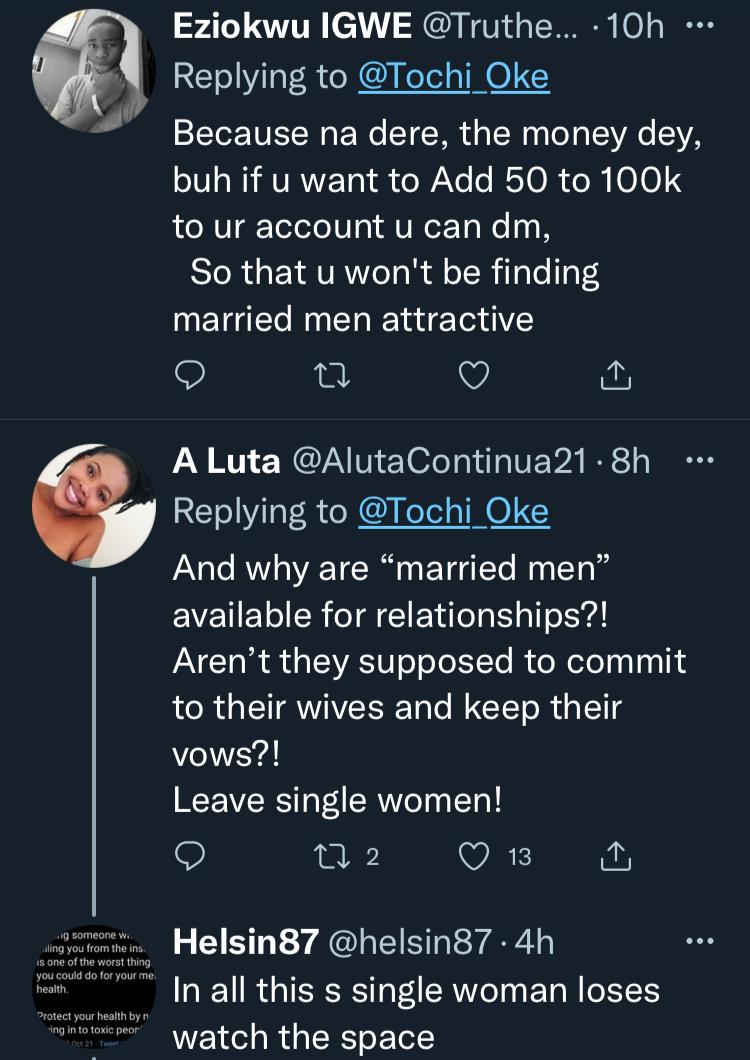
Task: Like A Luta's tweet
Action: point(473,856)
